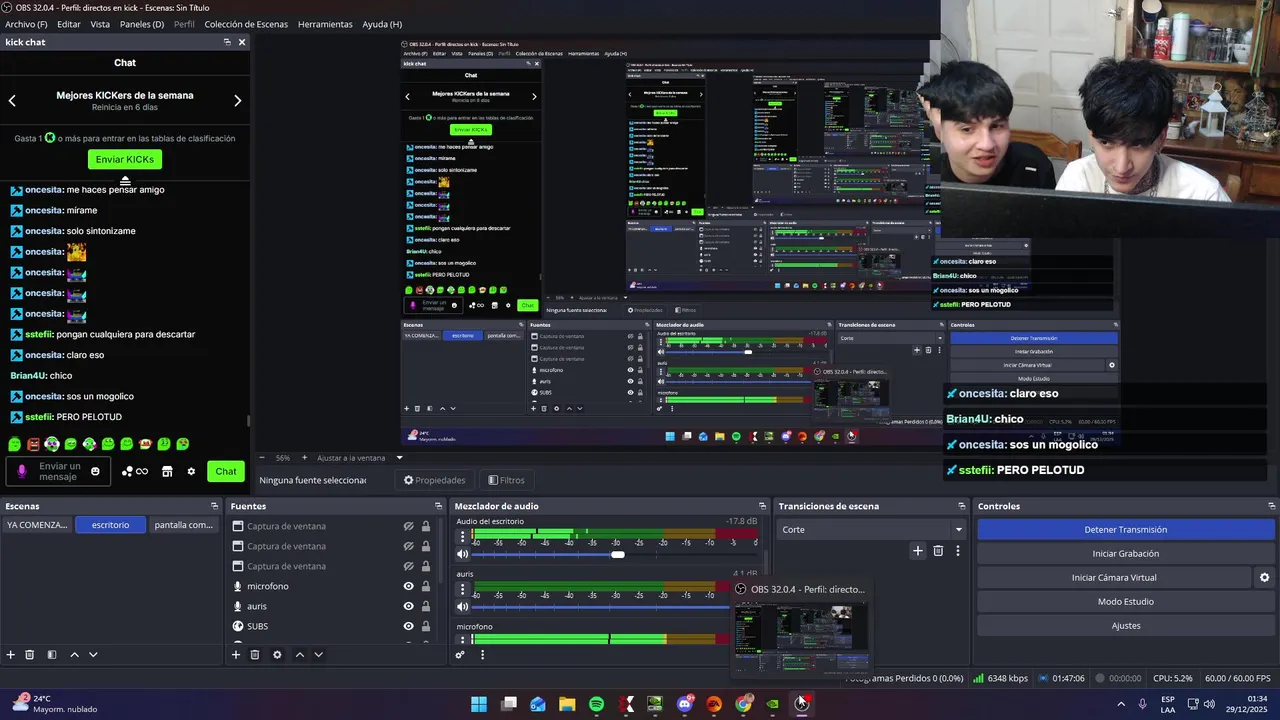Viewport: 1280px width, 720px height.
Task: Open the shop icon in chat bar
Action: [x=167, y=471]
